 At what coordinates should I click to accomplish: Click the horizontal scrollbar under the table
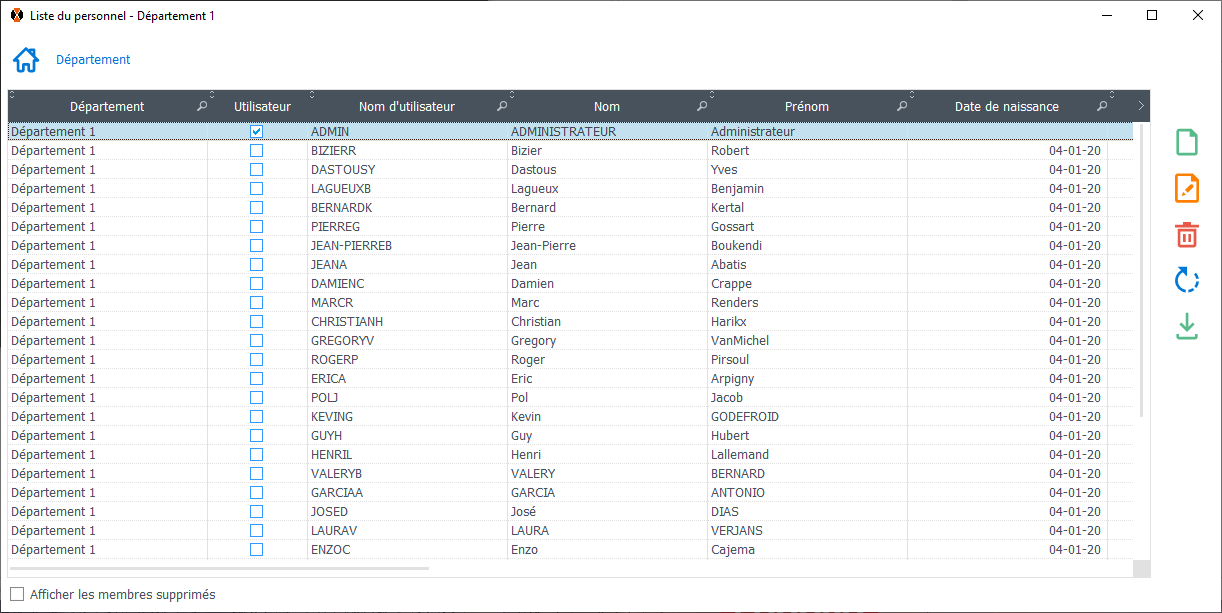(220, 568)
